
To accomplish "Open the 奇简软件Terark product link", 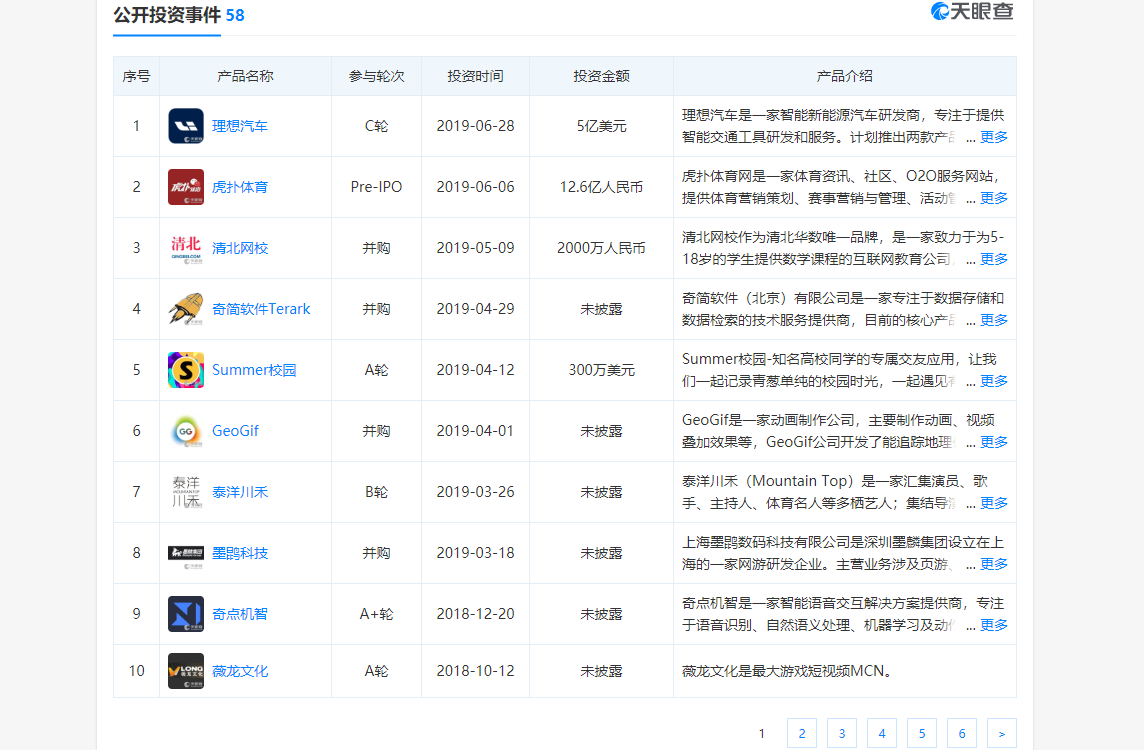I will coord(261,309).
